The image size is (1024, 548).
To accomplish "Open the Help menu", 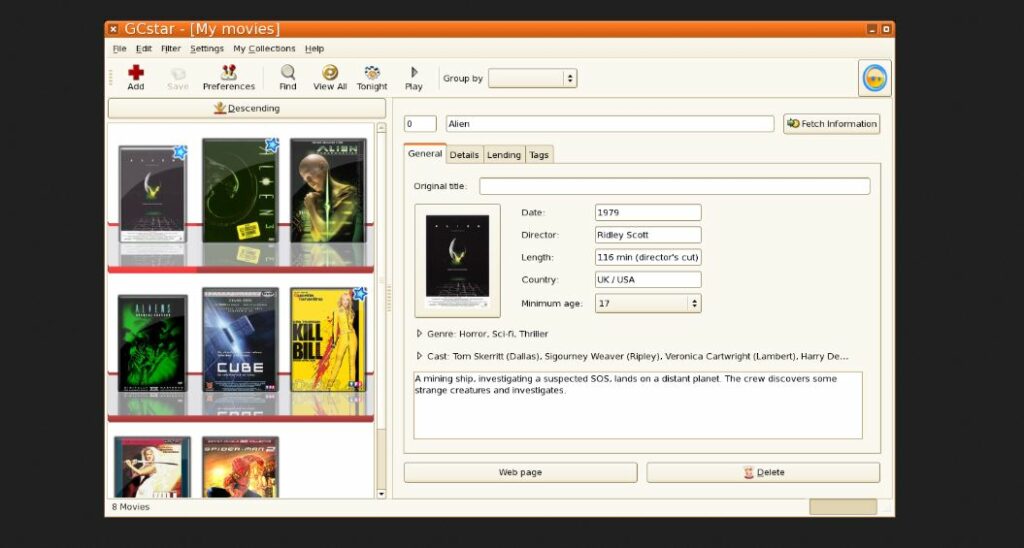I will [x=314, y=48].
